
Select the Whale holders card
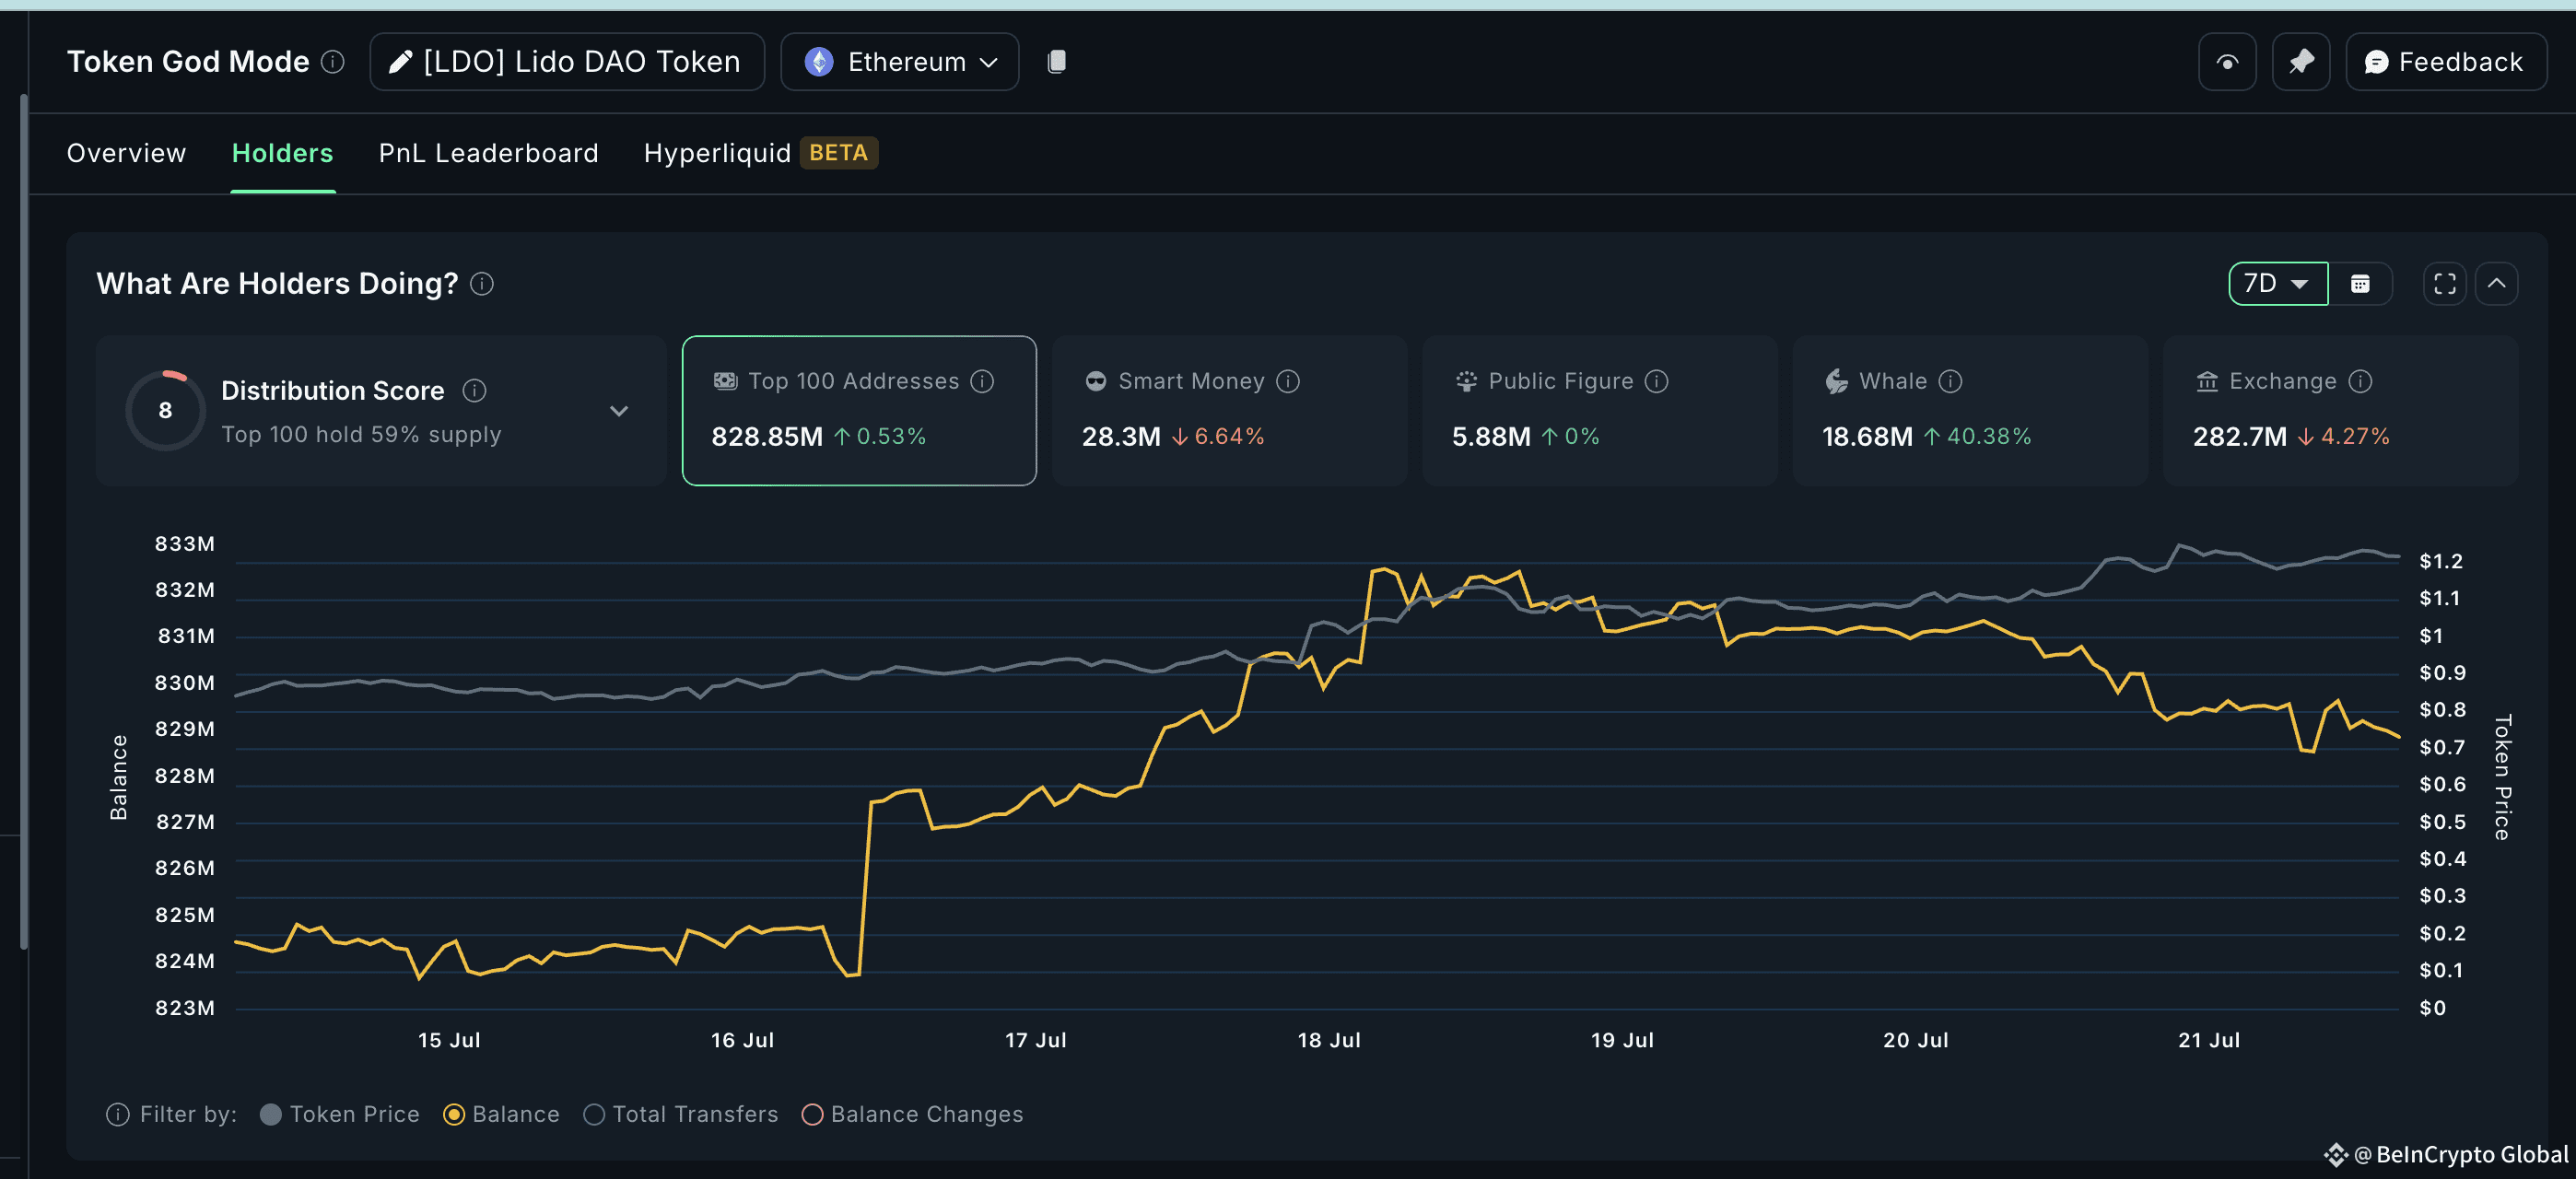click(1970, 411)
